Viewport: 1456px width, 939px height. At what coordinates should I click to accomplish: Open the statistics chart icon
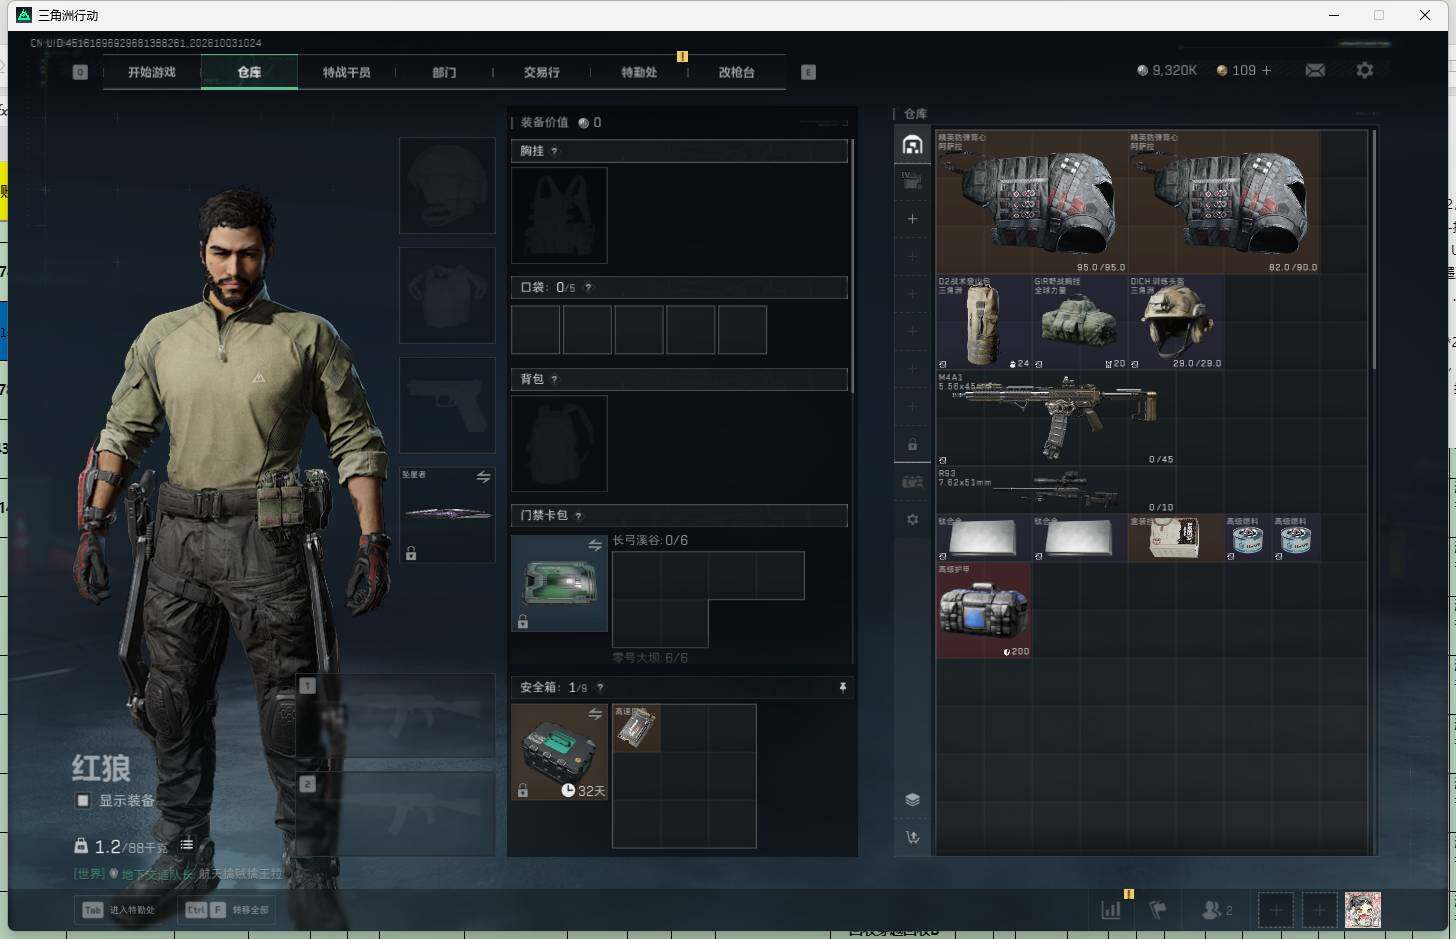point(1111,910)
